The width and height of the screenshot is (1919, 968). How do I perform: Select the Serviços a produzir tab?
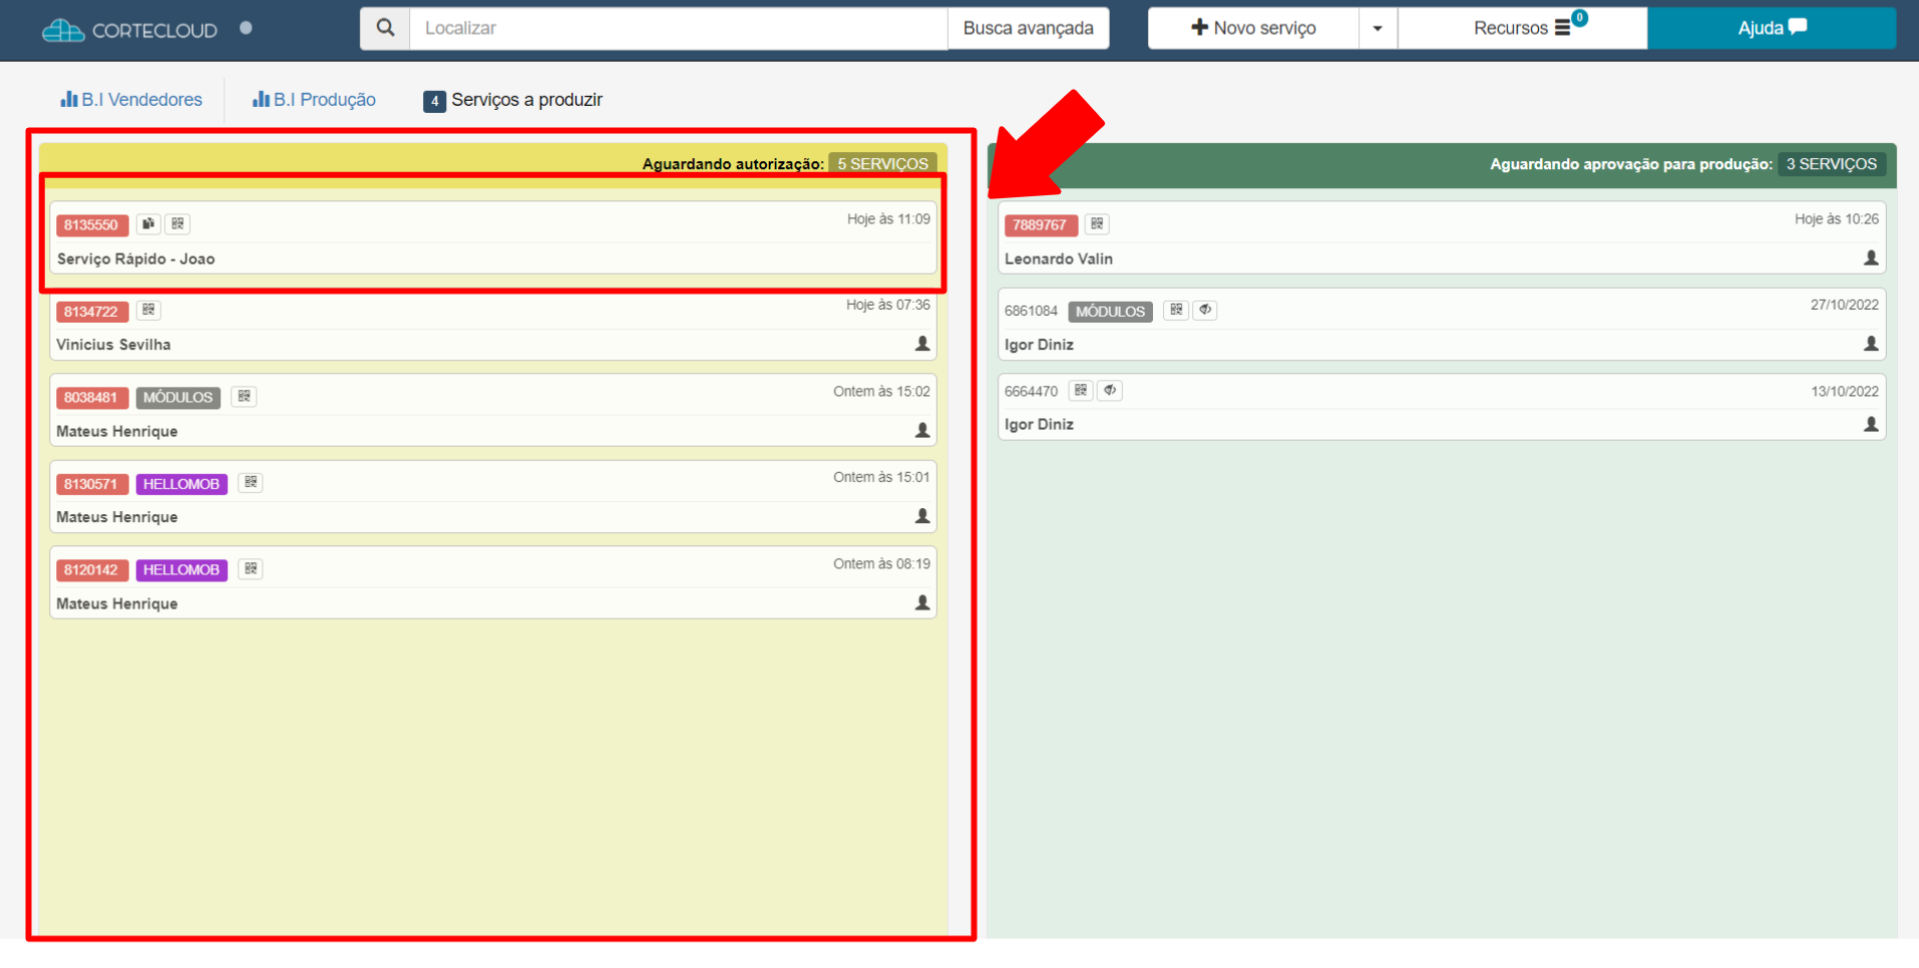(x=513, y=100)
